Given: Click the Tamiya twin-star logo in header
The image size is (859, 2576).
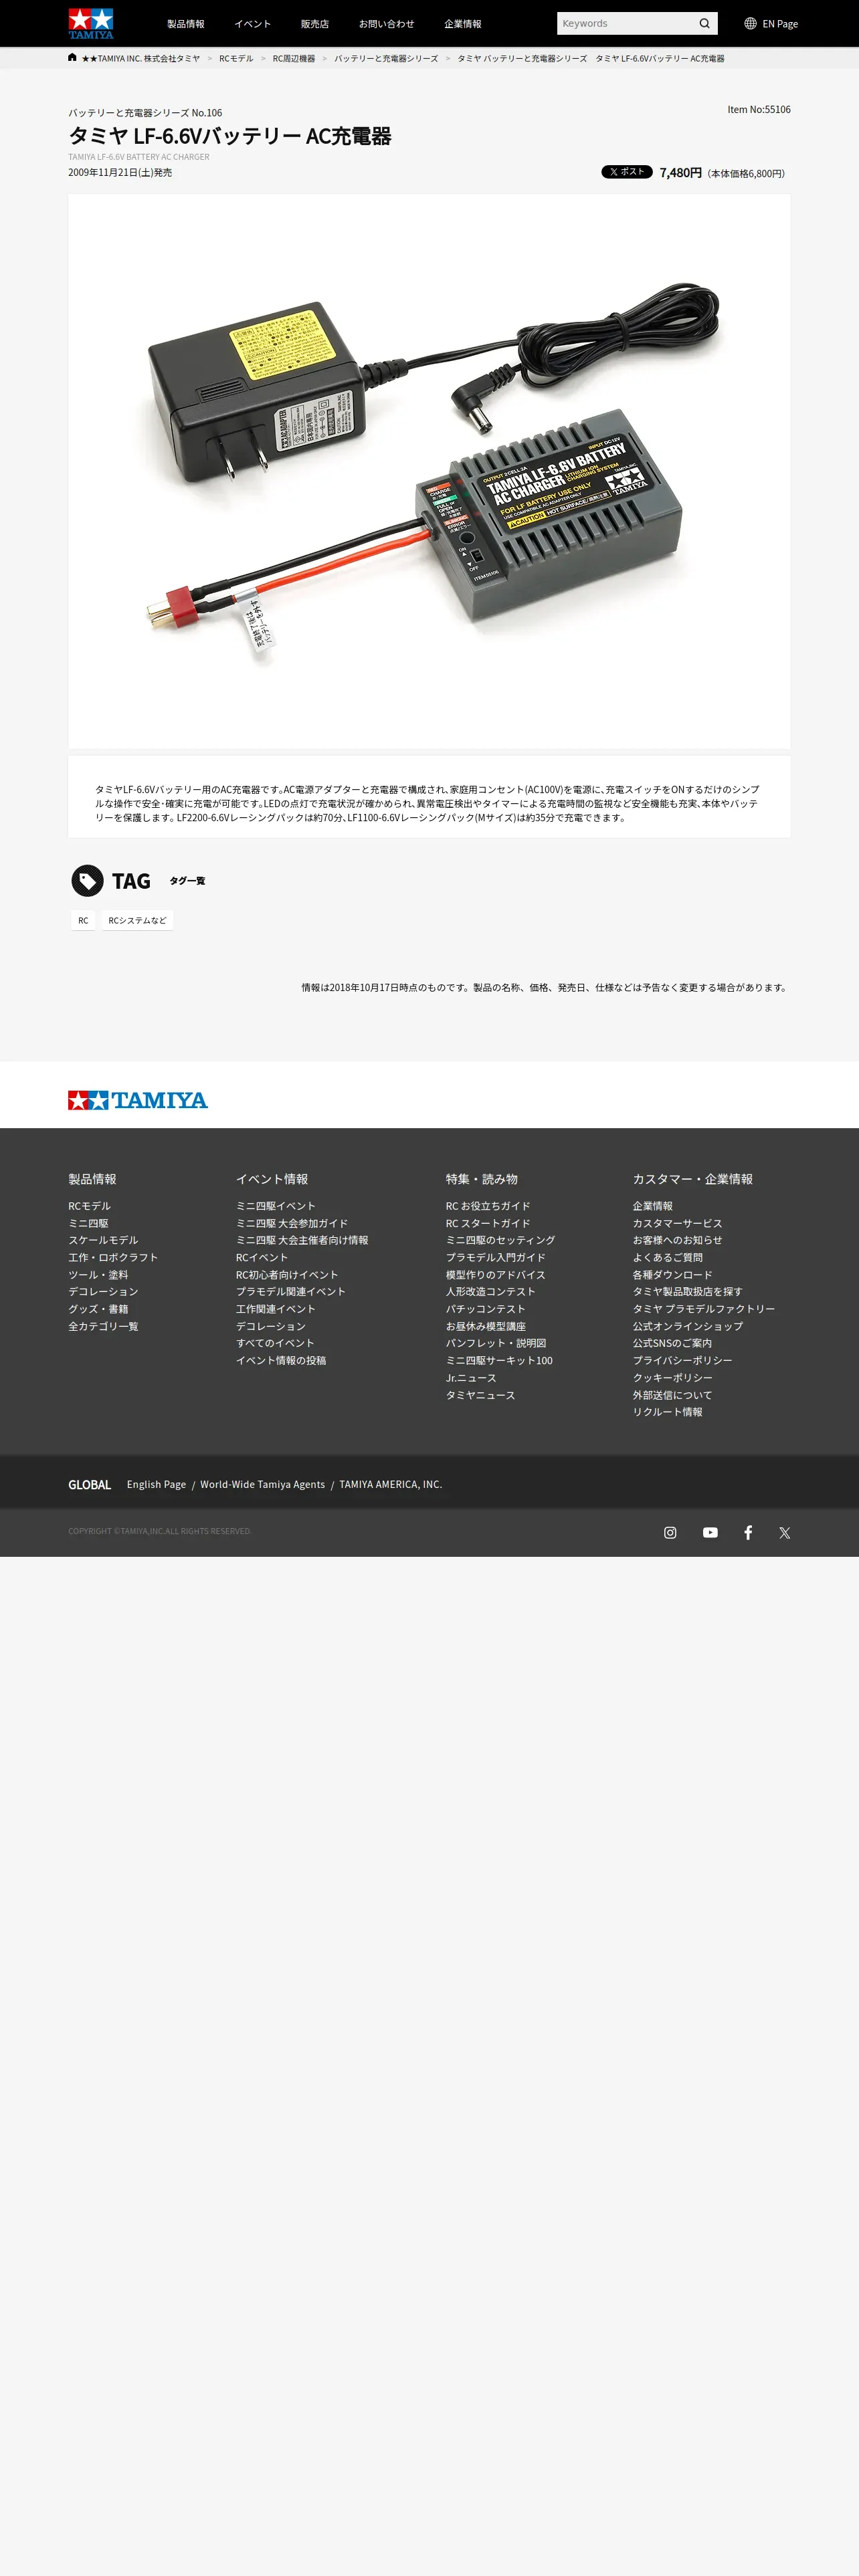Looking at the screenshot, I should 91,23.
